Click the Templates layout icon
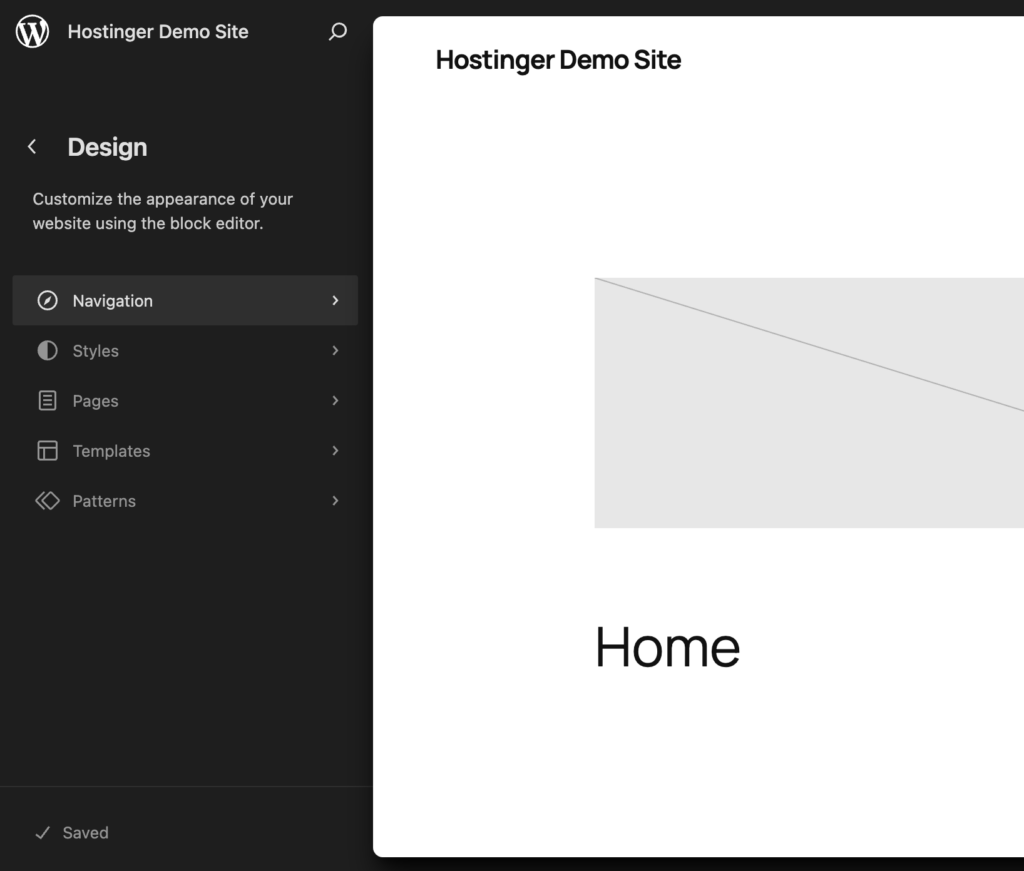The image size is (1024, 871). click(x=47, y=450)
